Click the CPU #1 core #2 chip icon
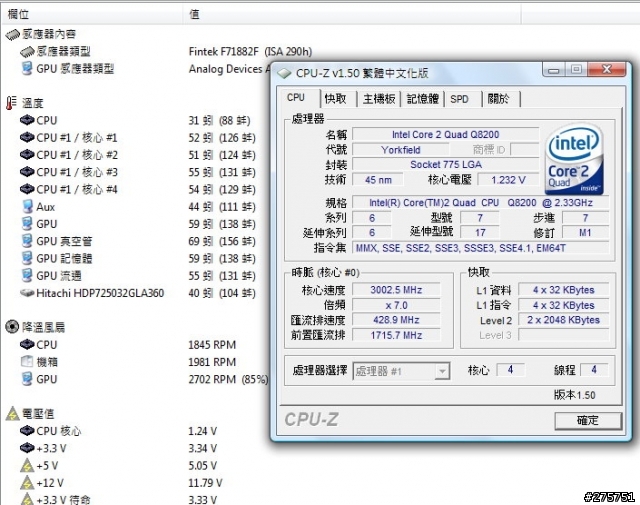Image resolution: width=640 pixels, height=505 pixels. 27,155
